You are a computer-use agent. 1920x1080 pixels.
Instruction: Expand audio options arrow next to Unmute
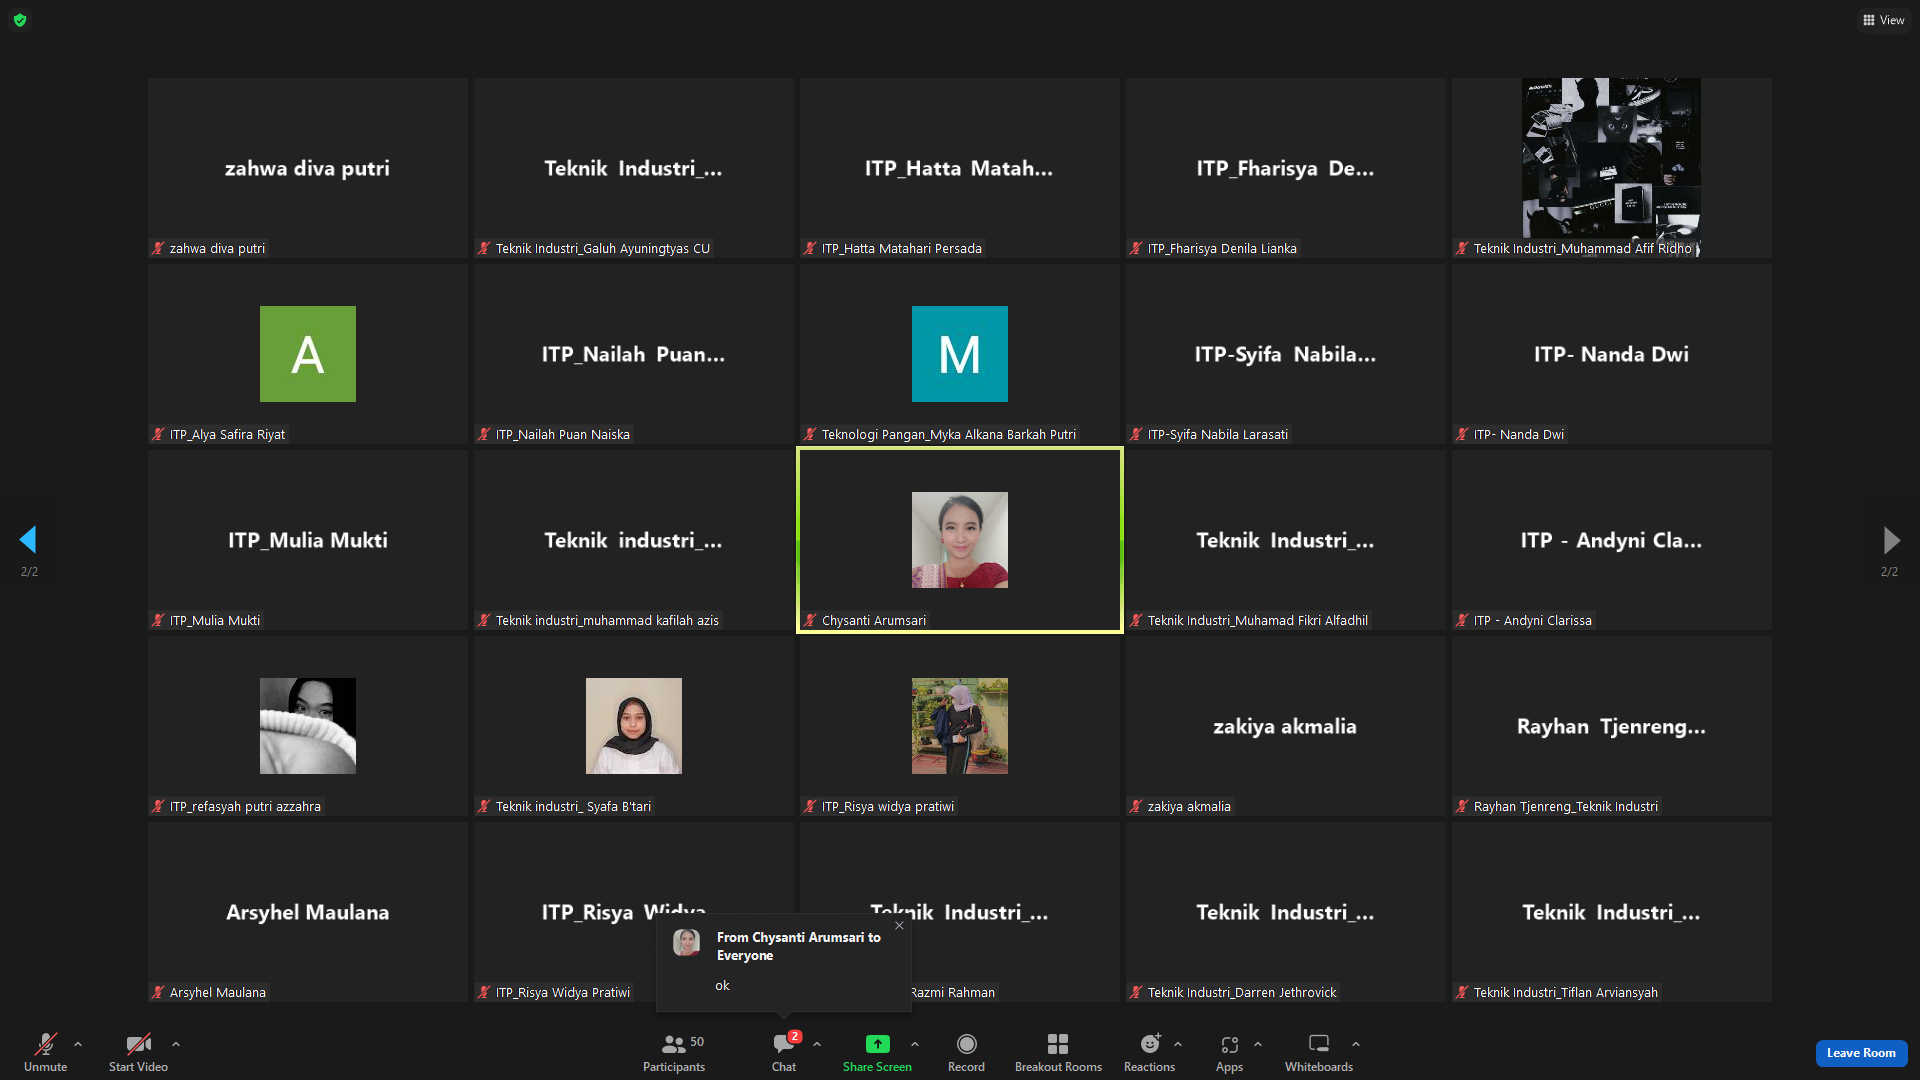(x=78, y=1044)
